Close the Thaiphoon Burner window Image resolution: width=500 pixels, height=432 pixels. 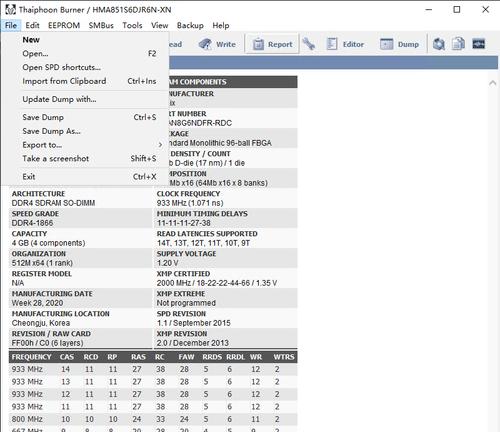click(x=486, y=10)
